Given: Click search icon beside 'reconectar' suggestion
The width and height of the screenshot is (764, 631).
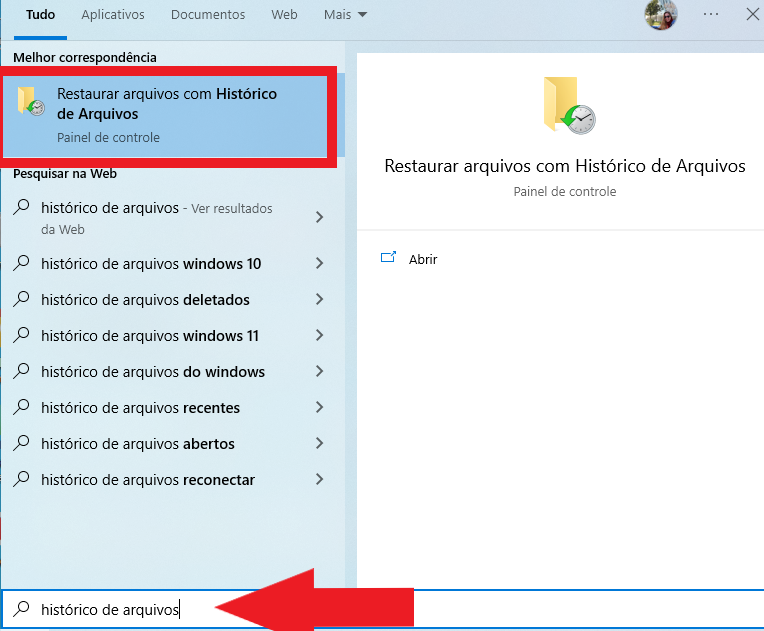Looking at the screenshot, I should 21,479.
